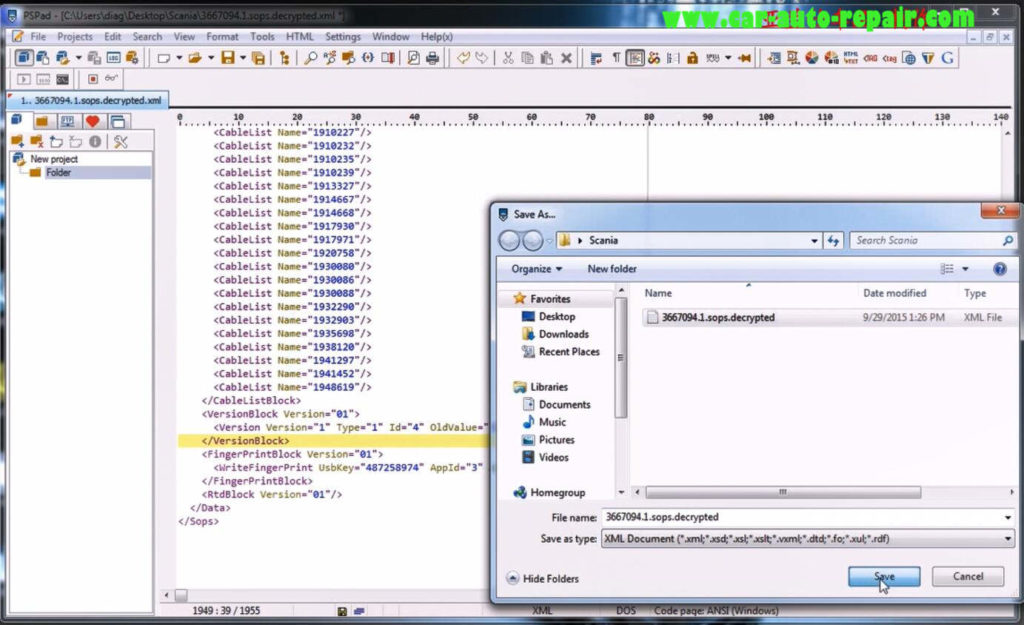Open the Search toolbar icon (magnifying glass)

click(310, 57)
